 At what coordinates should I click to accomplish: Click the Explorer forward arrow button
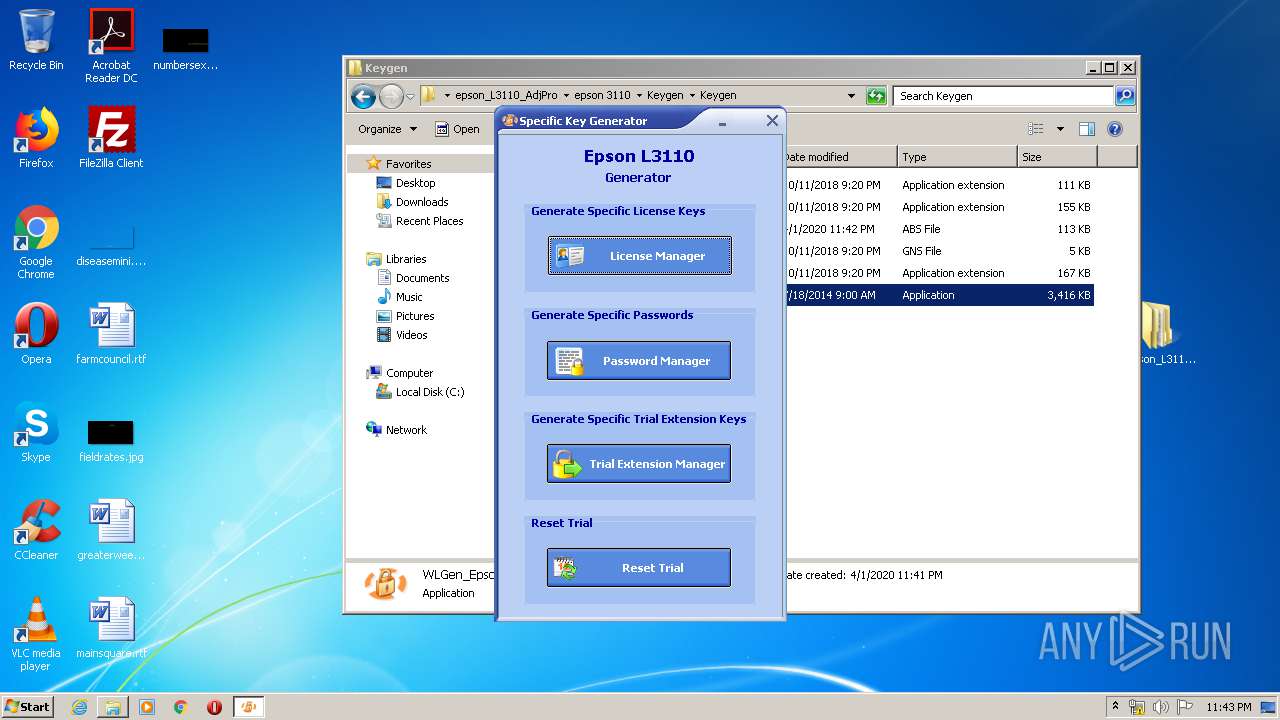point(391,96)
